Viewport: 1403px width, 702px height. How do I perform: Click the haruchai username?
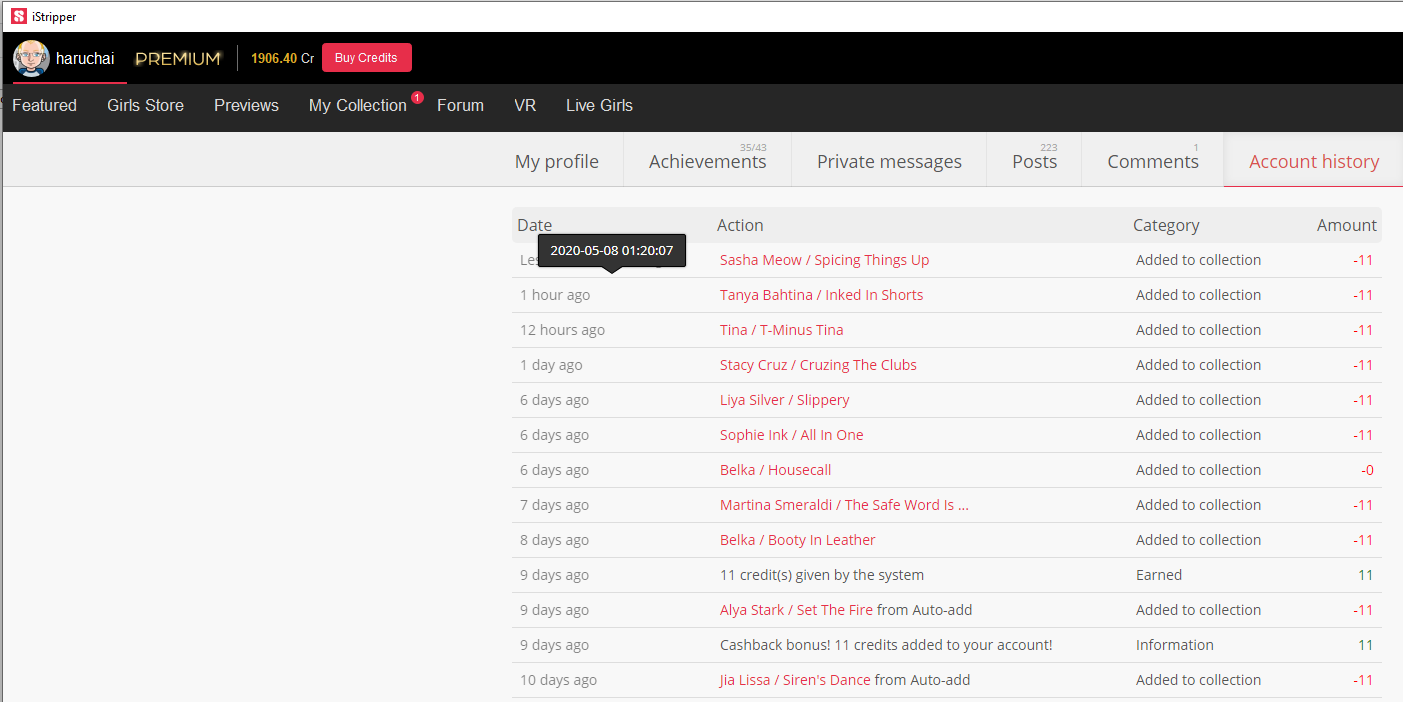[85, 59]
